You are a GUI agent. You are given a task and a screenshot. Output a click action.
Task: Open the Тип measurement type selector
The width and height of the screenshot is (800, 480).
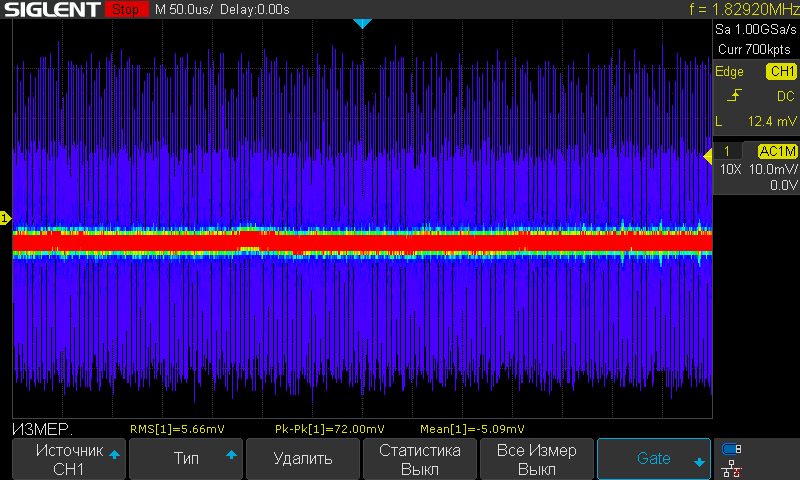pos(186,459)
